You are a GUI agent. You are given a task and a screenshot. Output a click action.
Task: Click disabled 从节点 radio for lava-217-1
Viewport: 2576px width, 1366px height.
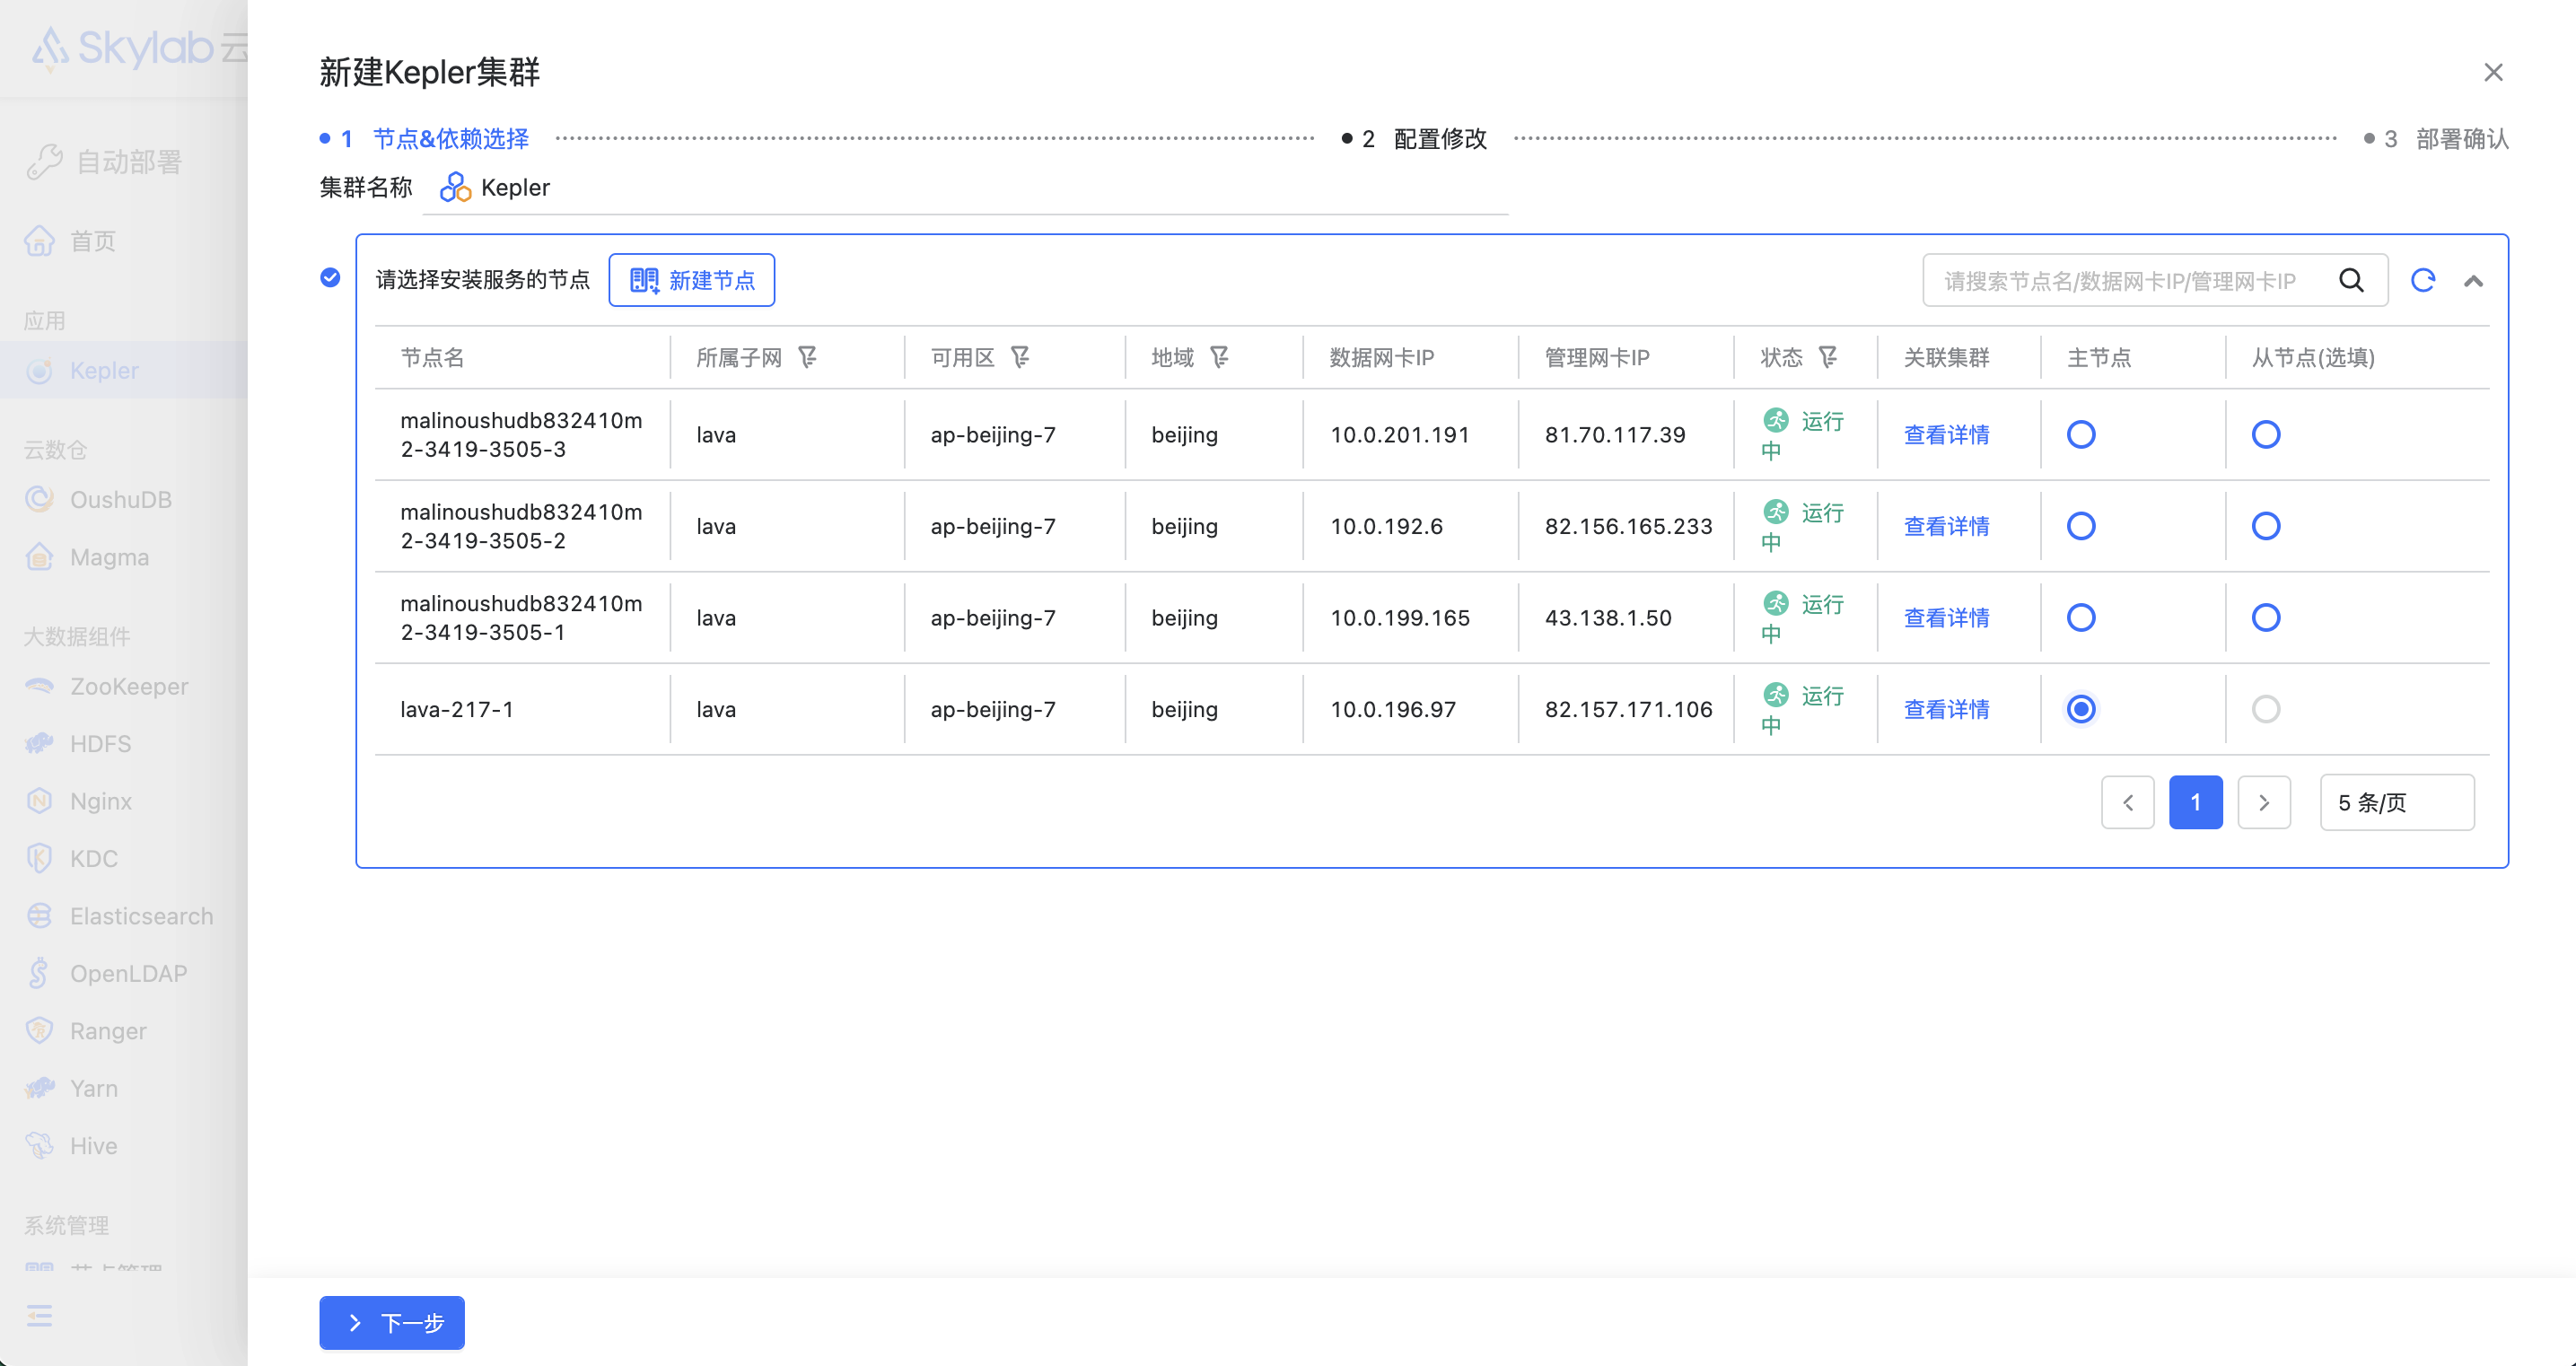point(2266,709)
